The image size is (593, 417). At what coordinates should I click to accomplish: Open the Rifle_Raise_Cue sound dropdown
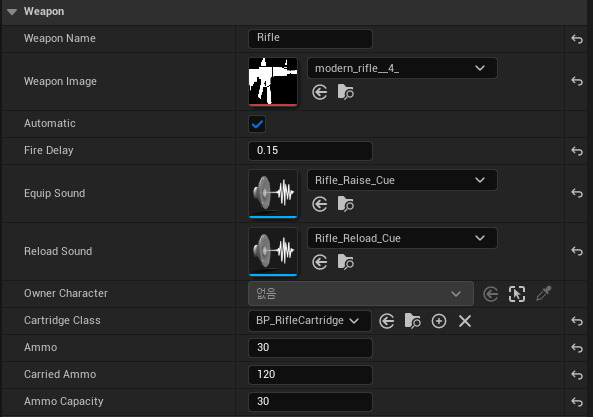(x=402, y=180)
